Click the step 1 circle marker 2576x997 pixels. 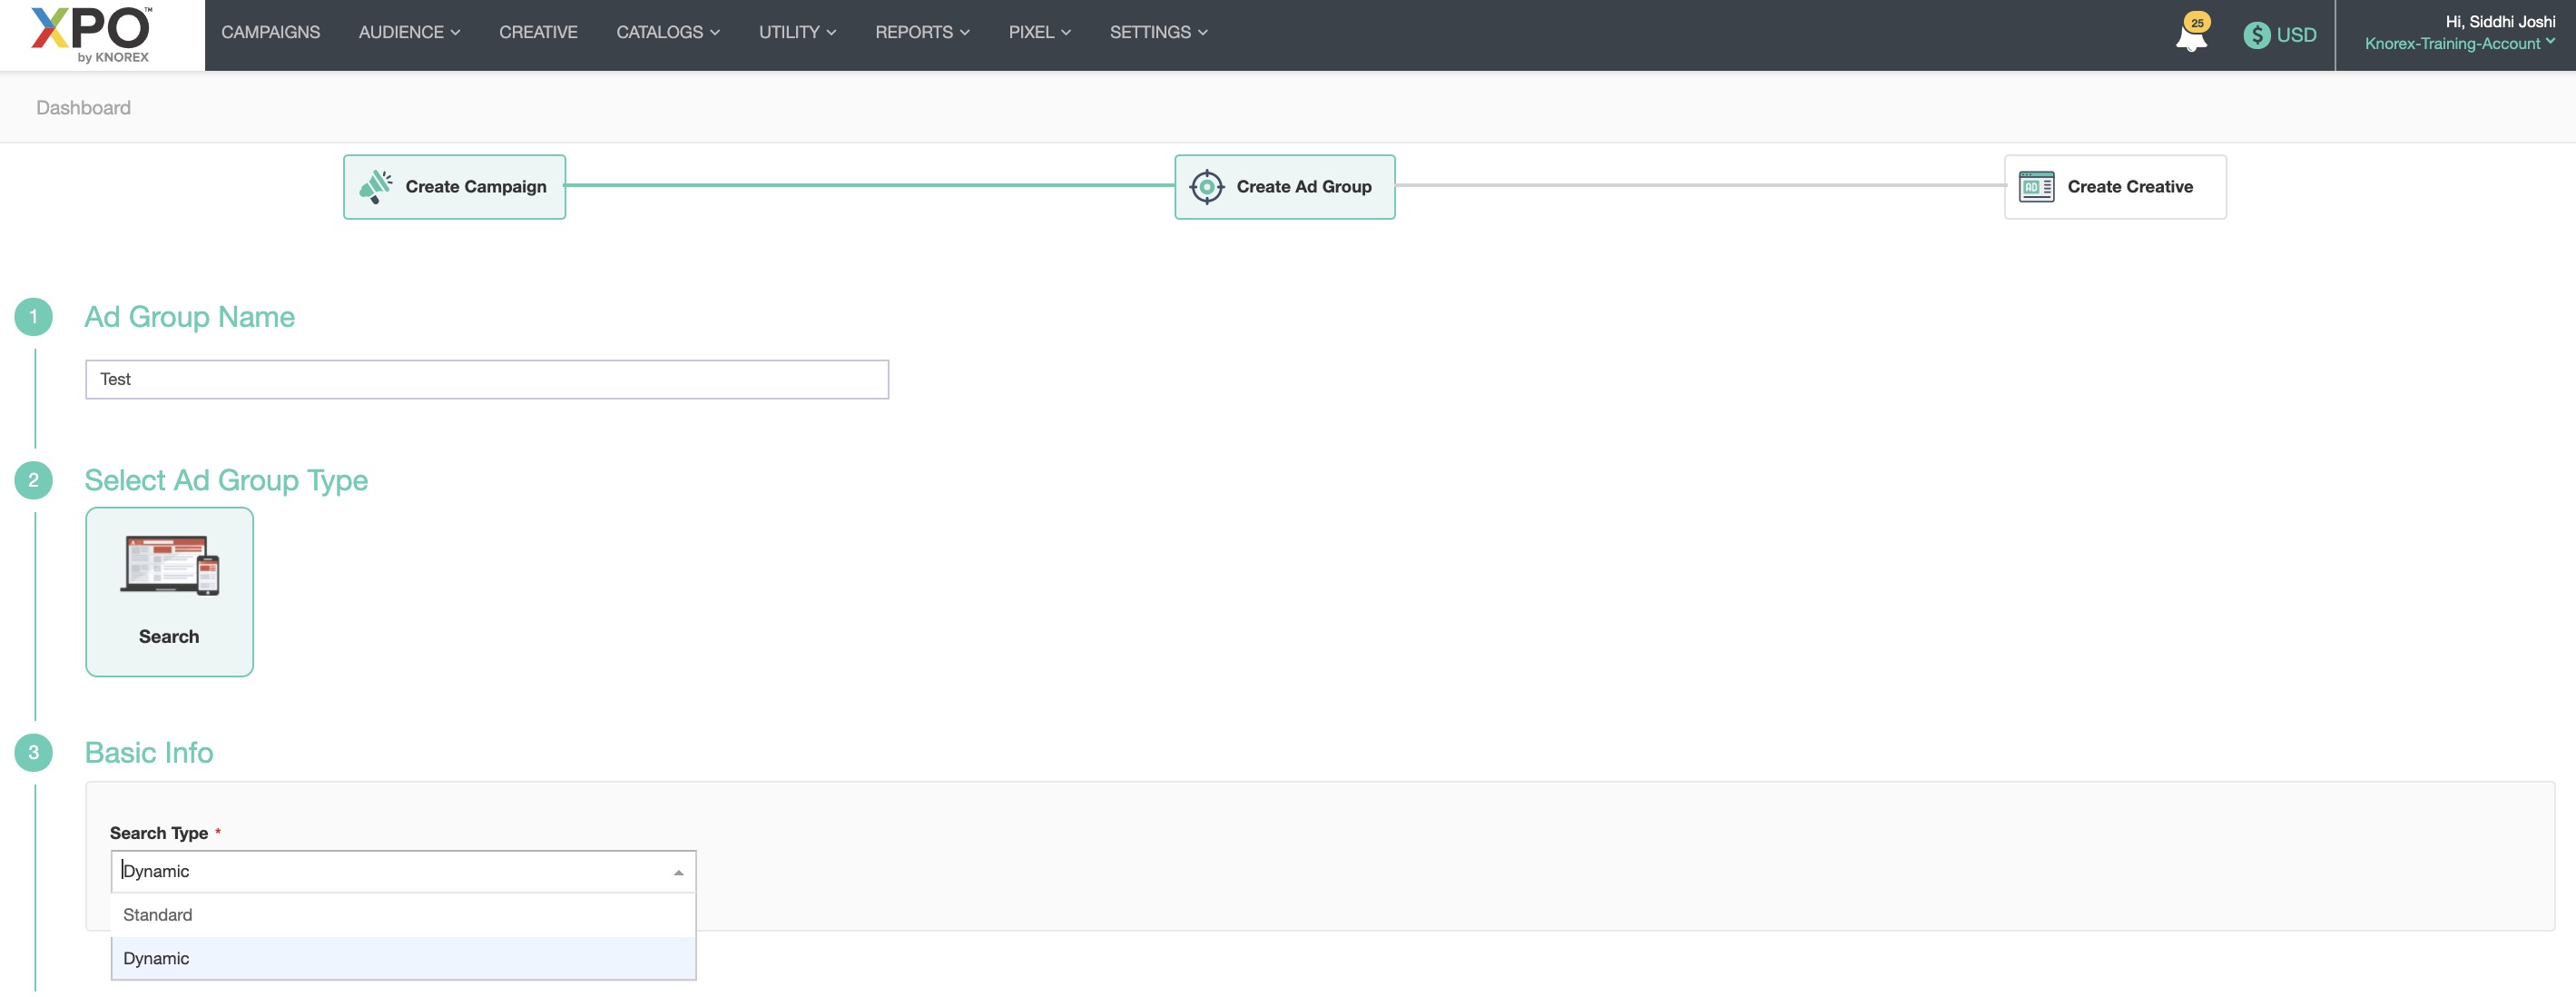[33, 317]
